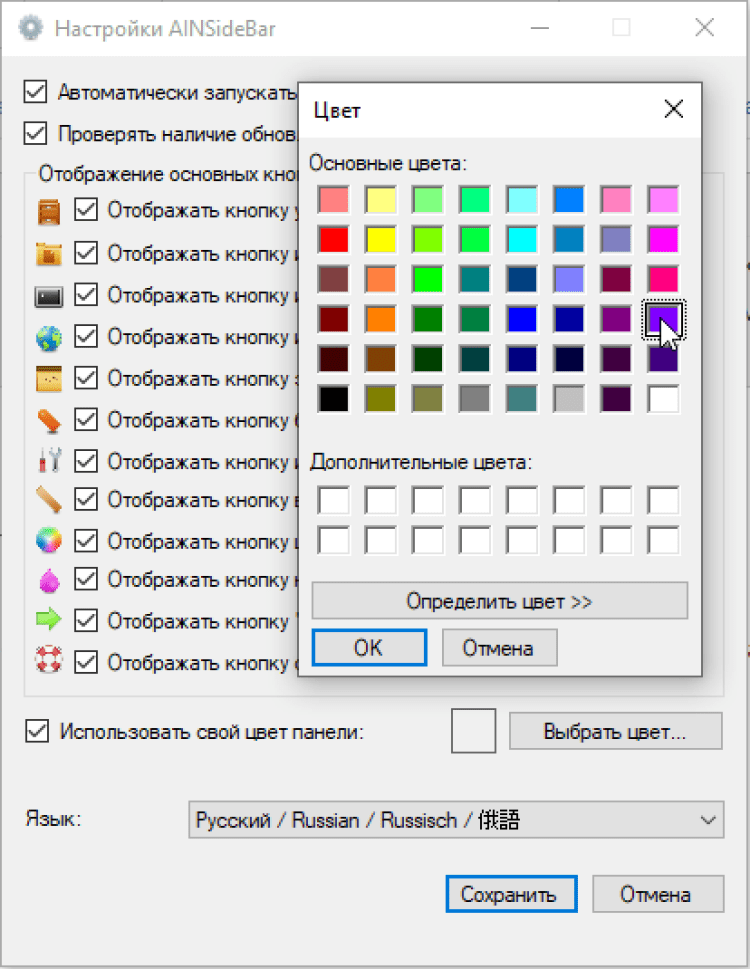The image size is (750, 969).
Task: Pick the pure orange color swatch
Action: coord(381,319)
